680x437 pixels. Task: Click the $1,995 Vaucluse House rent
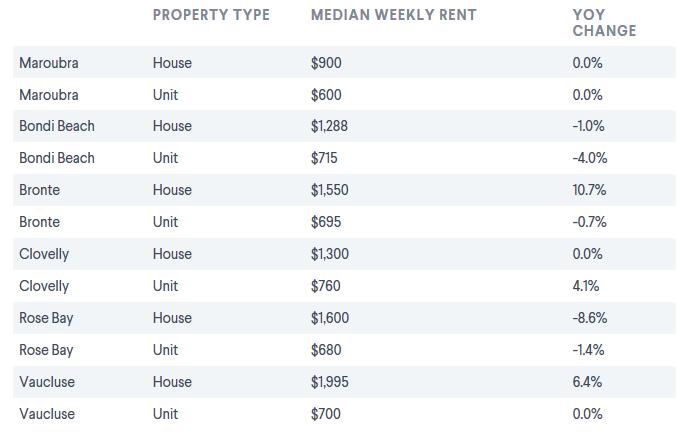[x=330, y=382]
